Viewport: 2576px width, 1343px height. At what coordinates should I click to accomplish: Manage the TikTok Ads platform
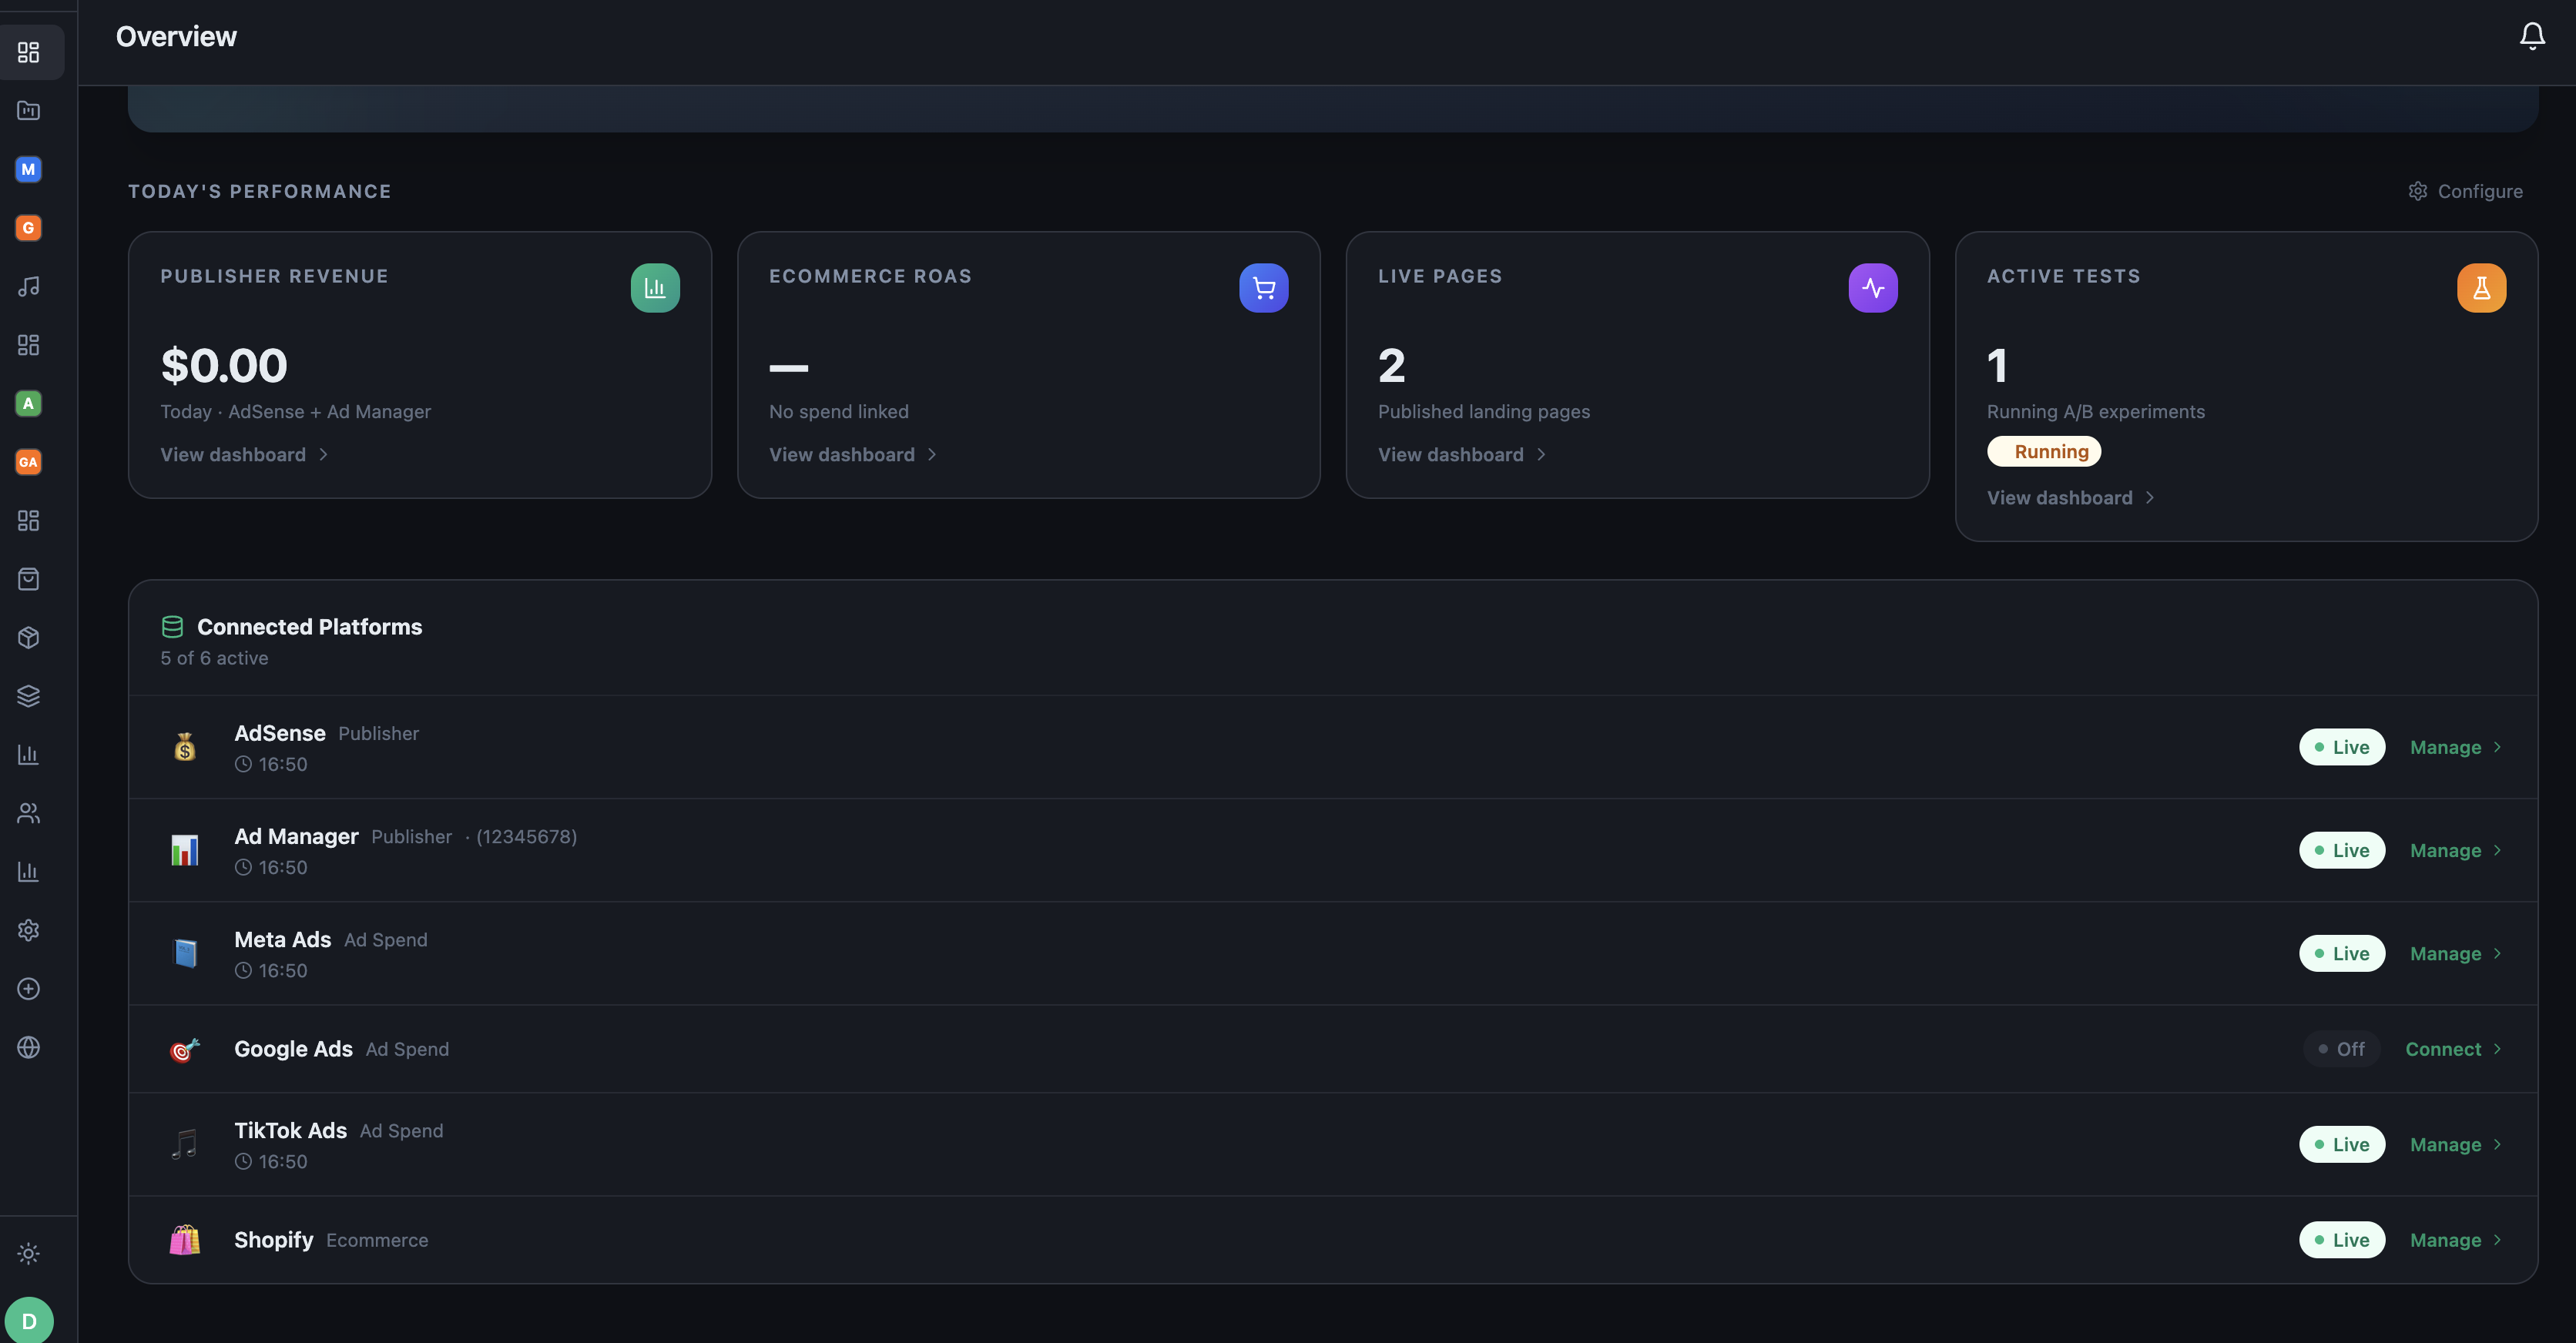pyautogui.click(x=2456, y=1145)
